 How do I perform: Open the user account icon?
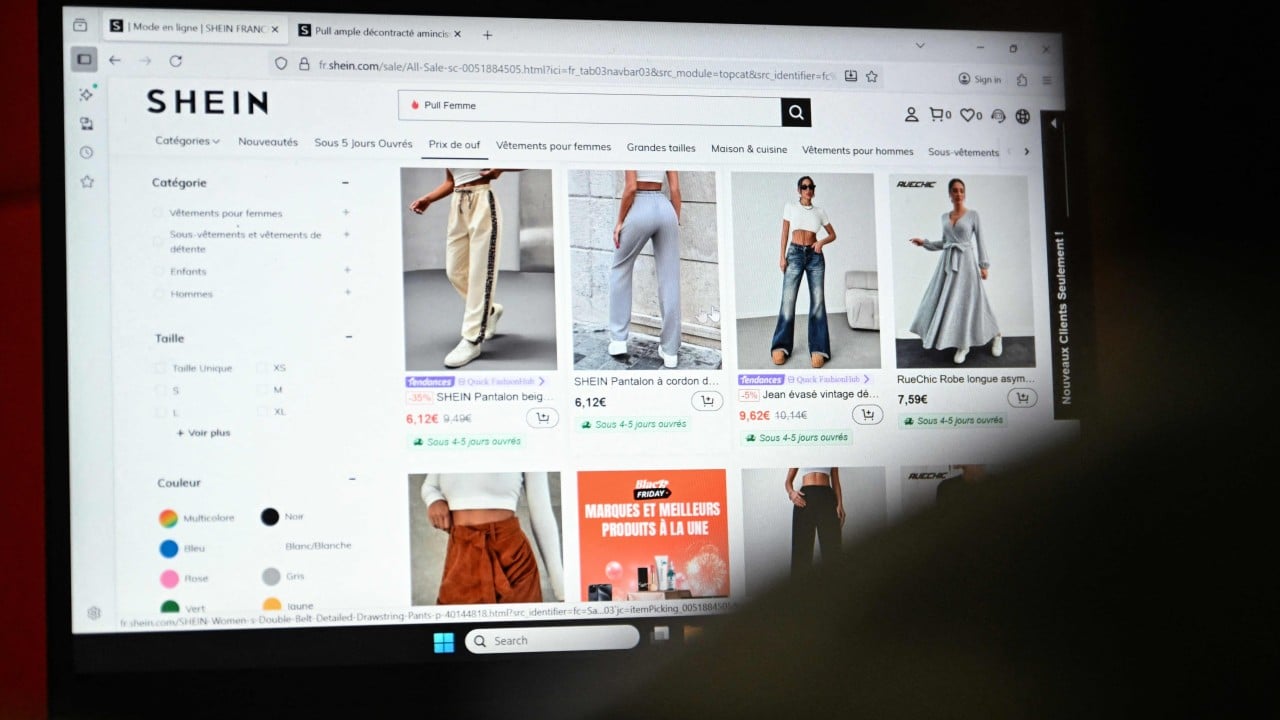click(x=911, y=115)
